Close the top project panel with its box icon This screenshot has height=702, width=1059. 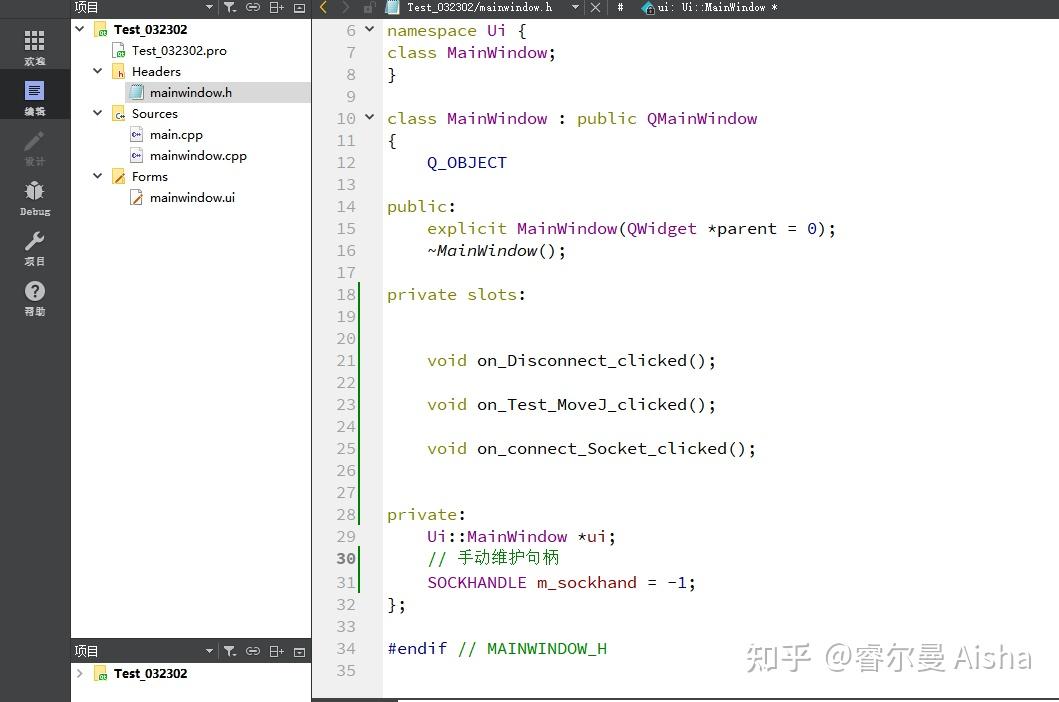pyautogui.click(x=300, y=7)
